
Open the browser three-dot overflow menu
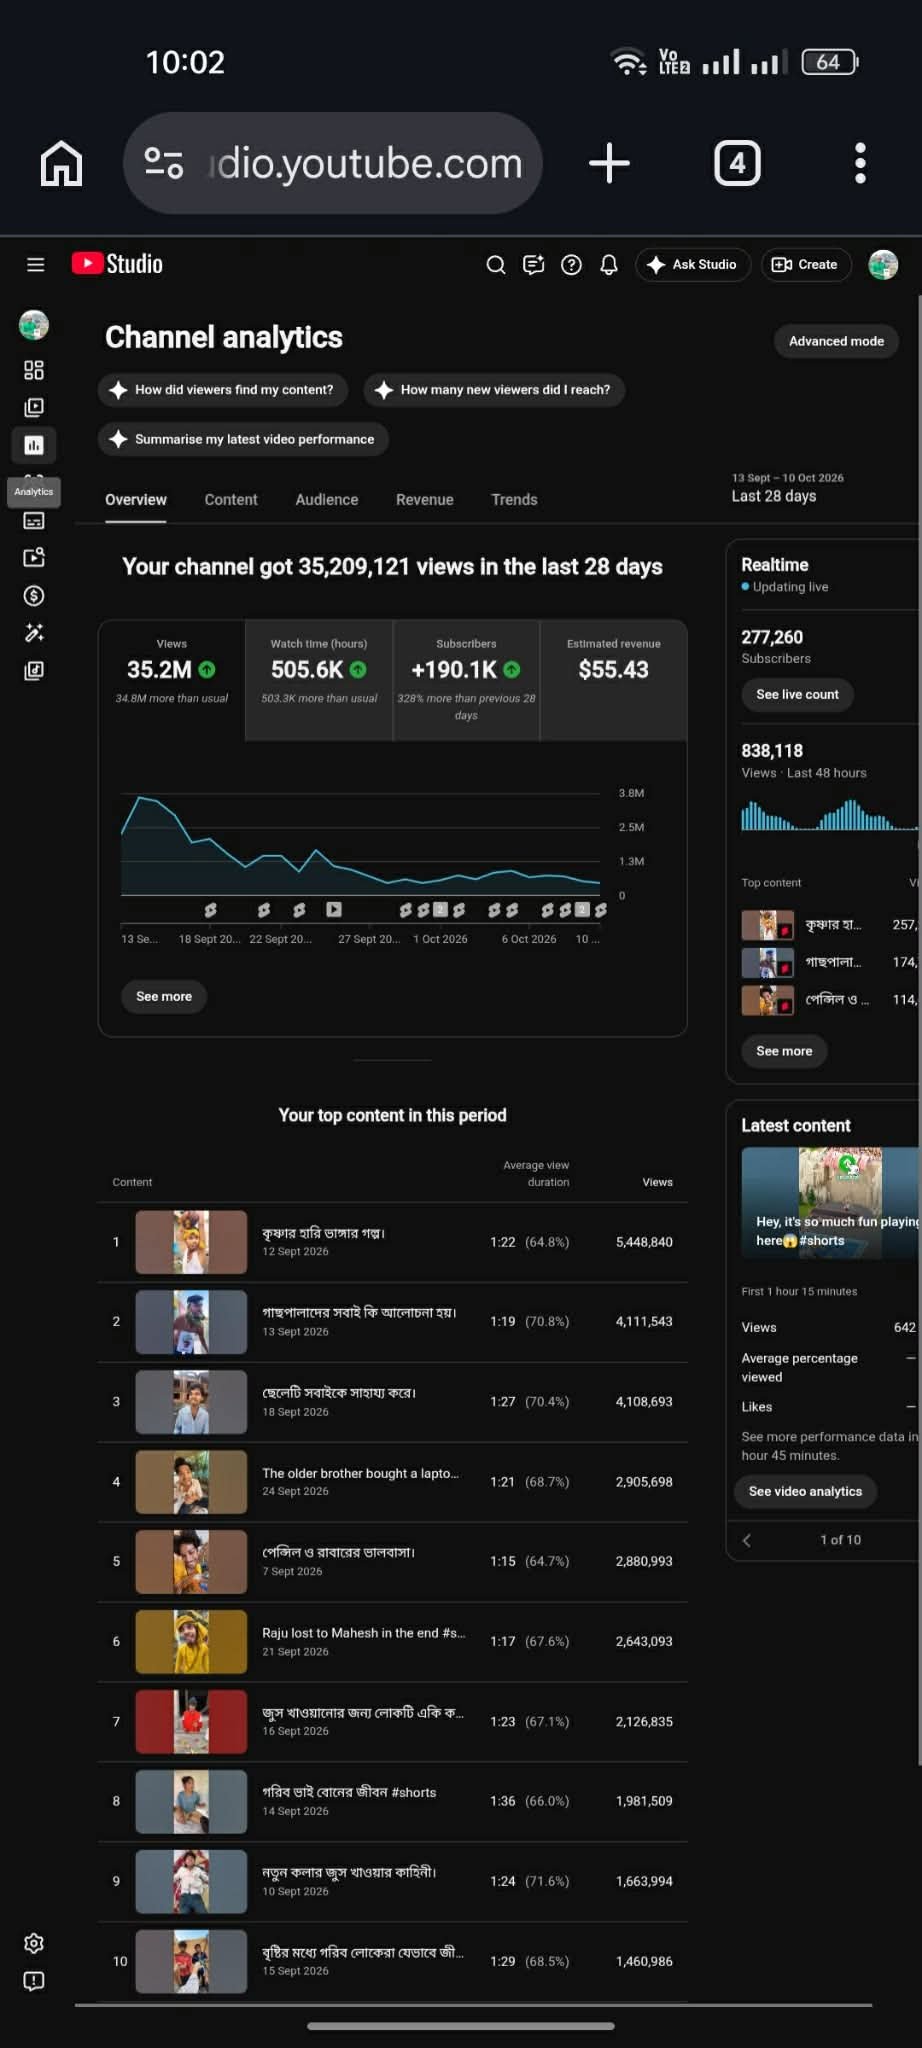pyautogui.click(x=860, y=163)
